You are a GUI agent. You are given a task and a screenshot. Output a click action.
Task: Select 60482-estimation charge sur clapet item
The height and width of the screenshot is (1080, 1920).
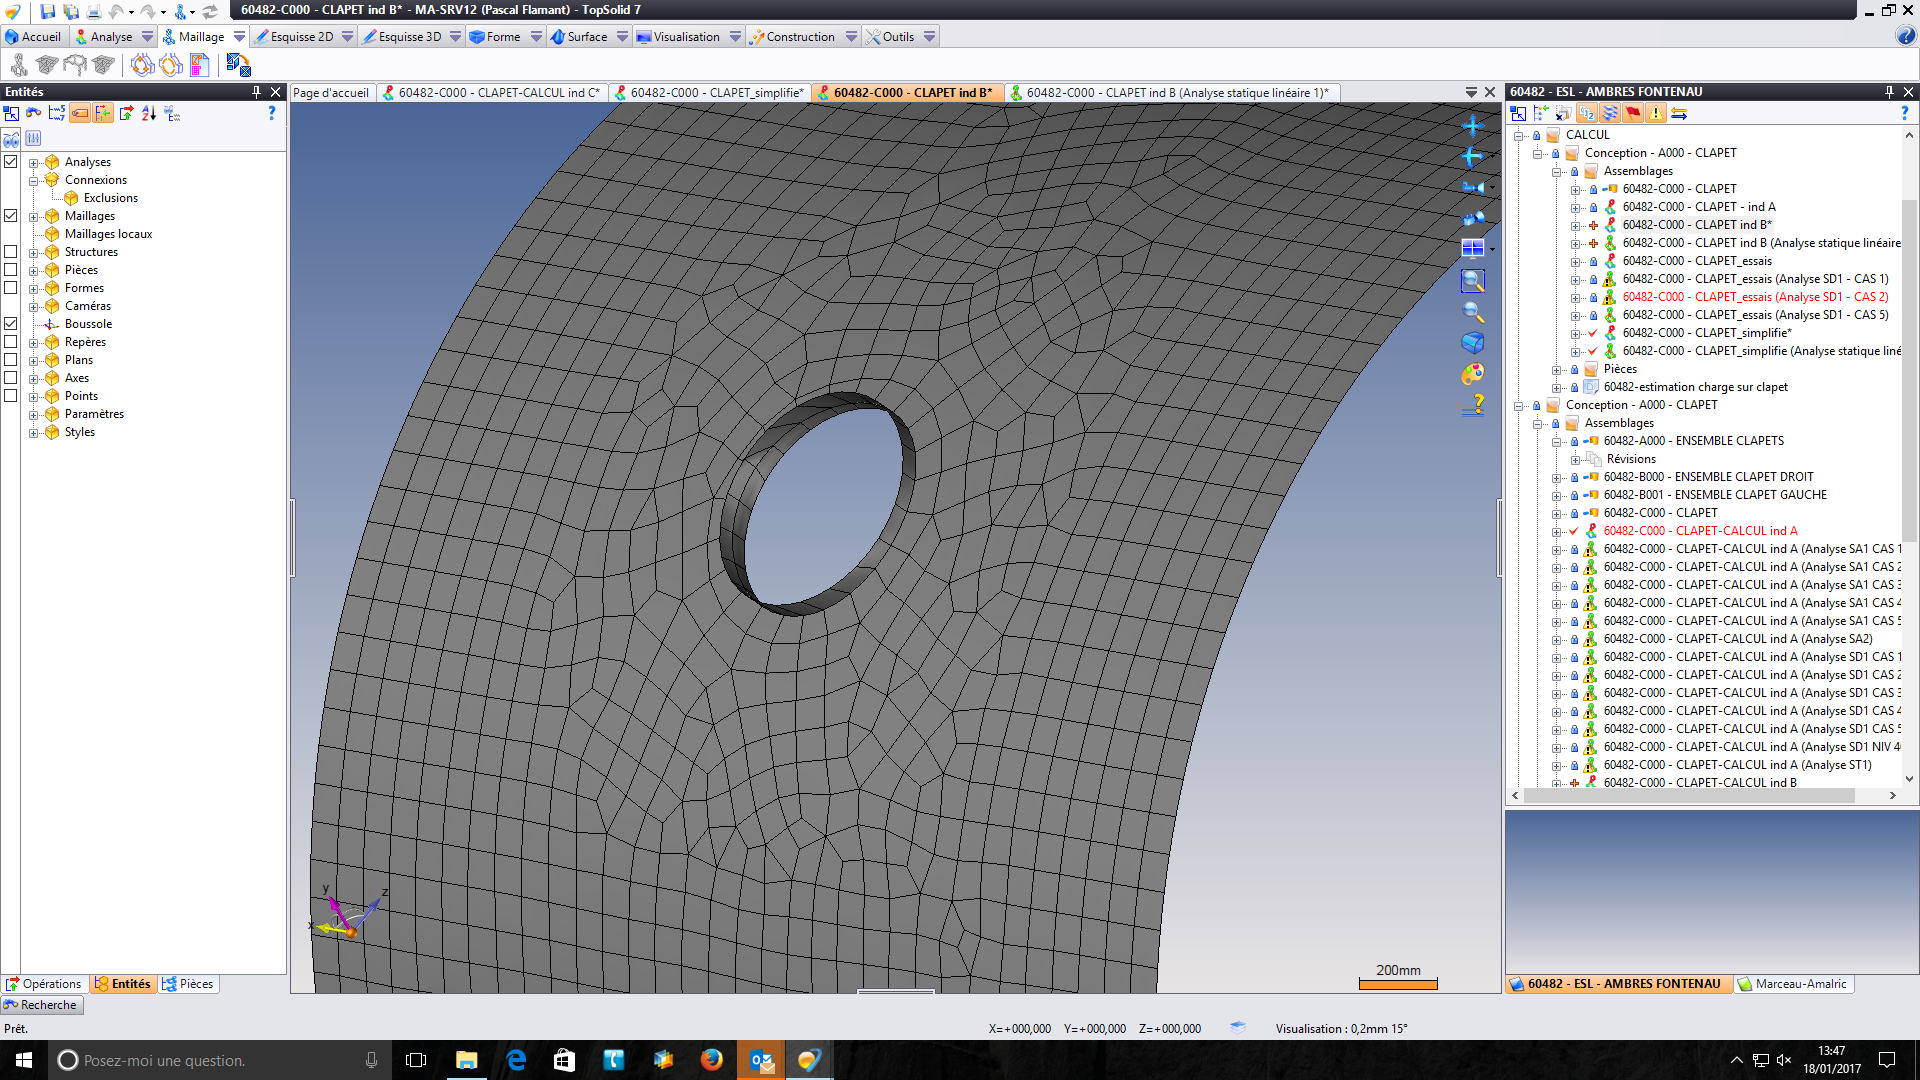(x=1695, y=387)
